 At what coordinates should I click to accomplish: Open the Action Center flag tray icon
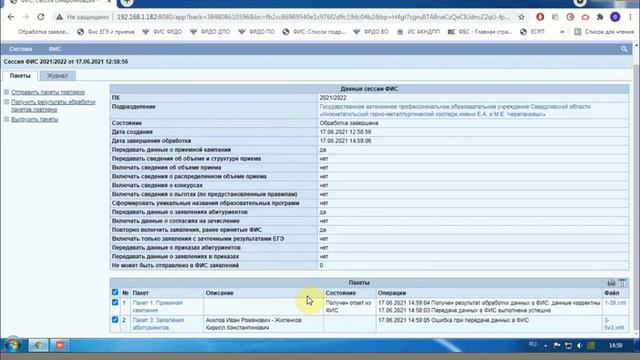tap(557, 346)
